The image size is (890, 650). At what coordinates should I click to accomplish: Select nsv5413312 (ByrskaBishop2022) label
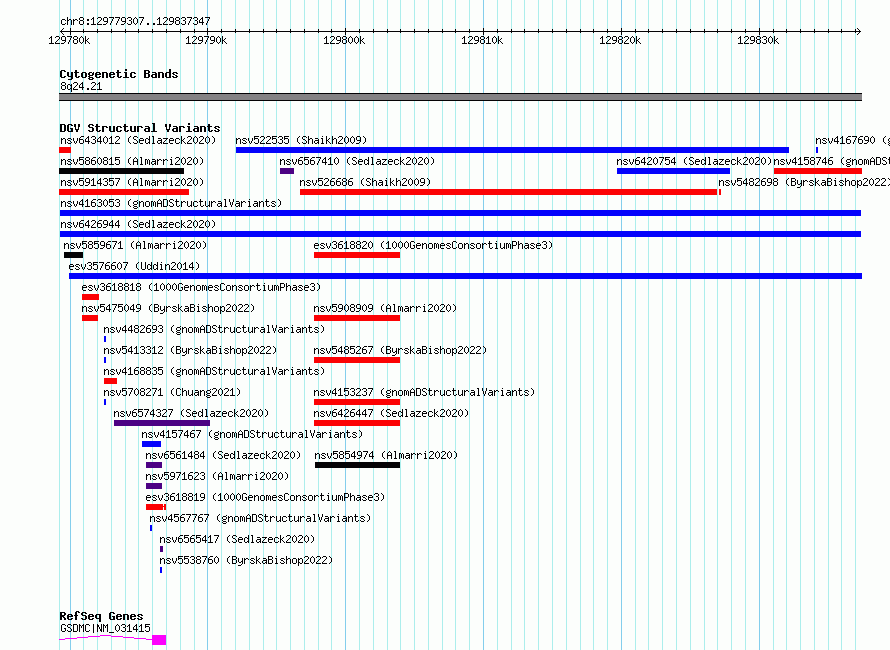pyautogui.click(x=190, y=350)
